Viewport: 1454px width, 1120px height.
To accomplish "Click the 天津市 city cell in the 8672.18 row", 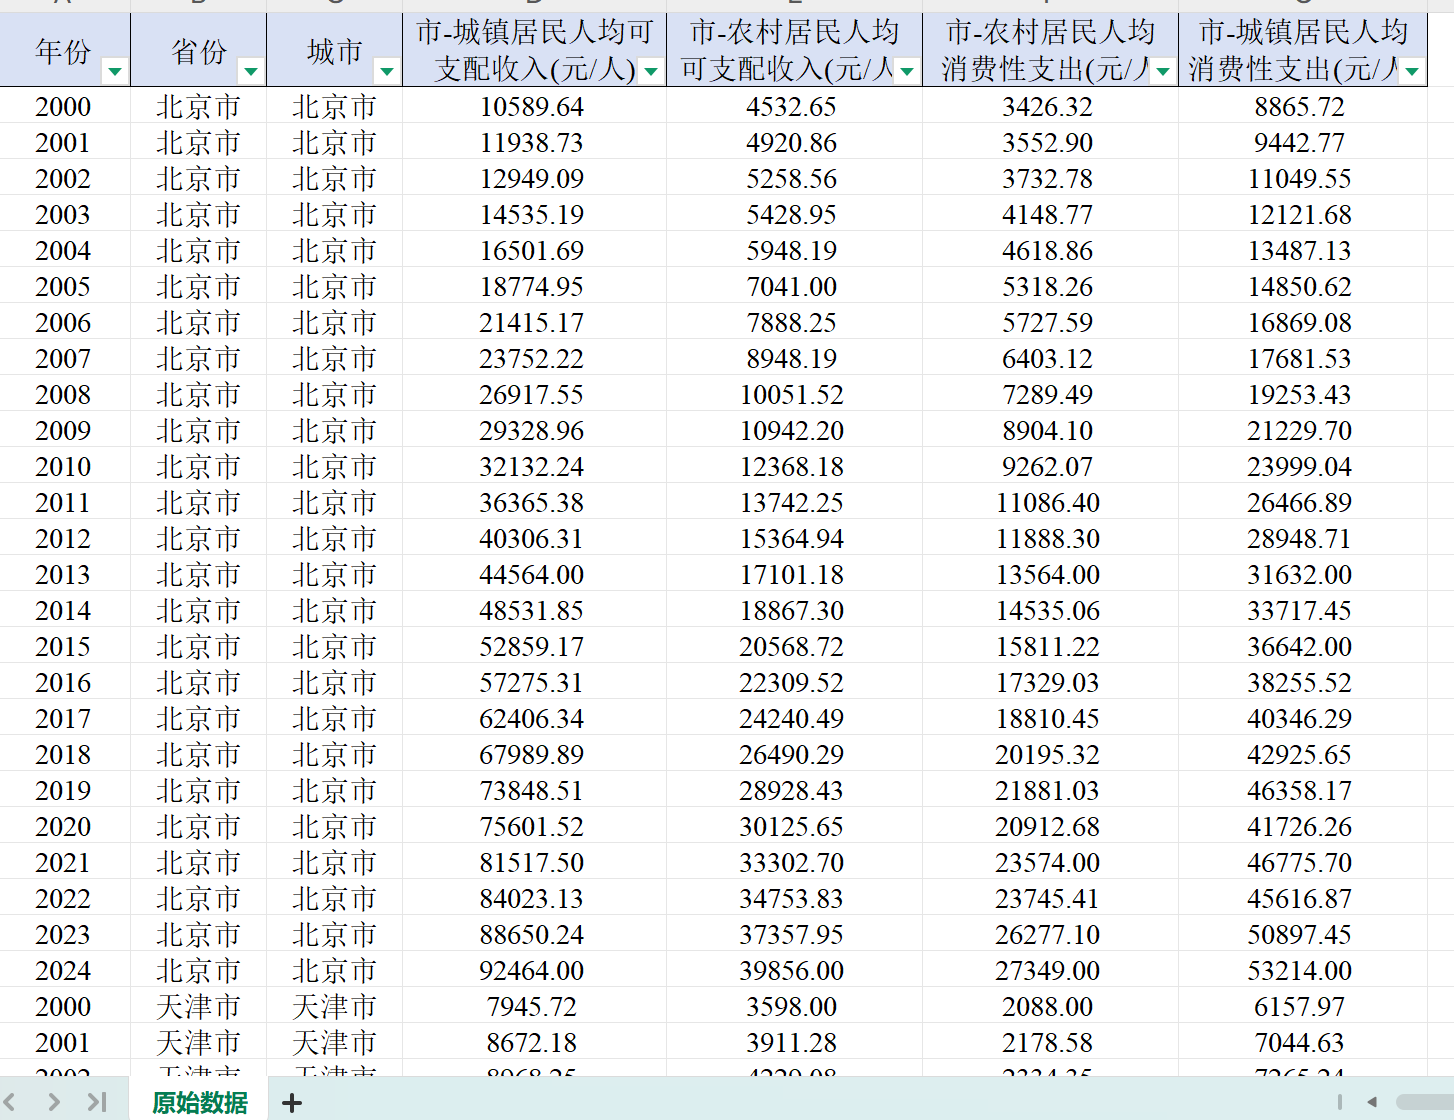I will (335, 1043).
